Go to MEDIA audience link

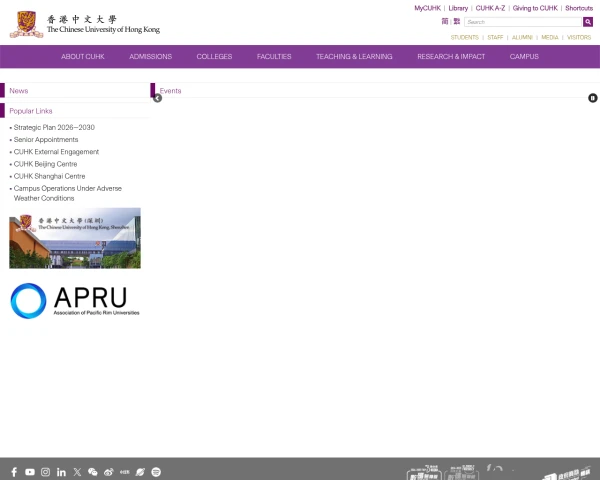(x=550, y=37)
